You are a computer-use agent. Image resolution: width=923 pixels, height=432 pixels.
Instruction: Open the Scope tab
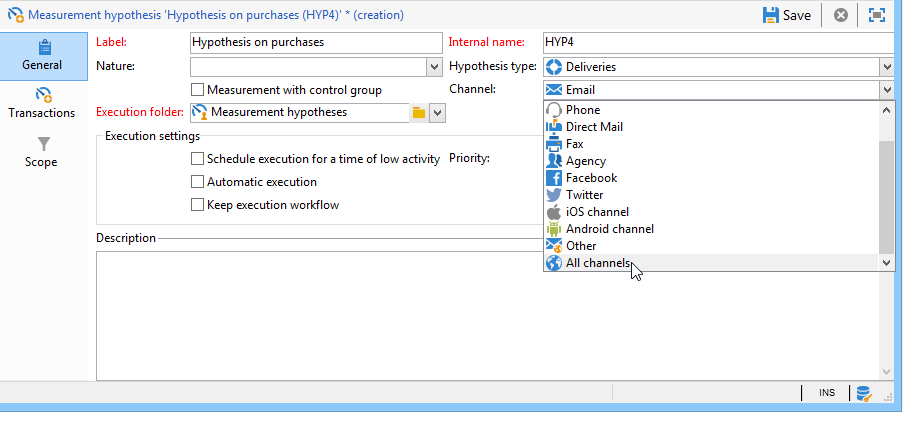tap(41, 152)
